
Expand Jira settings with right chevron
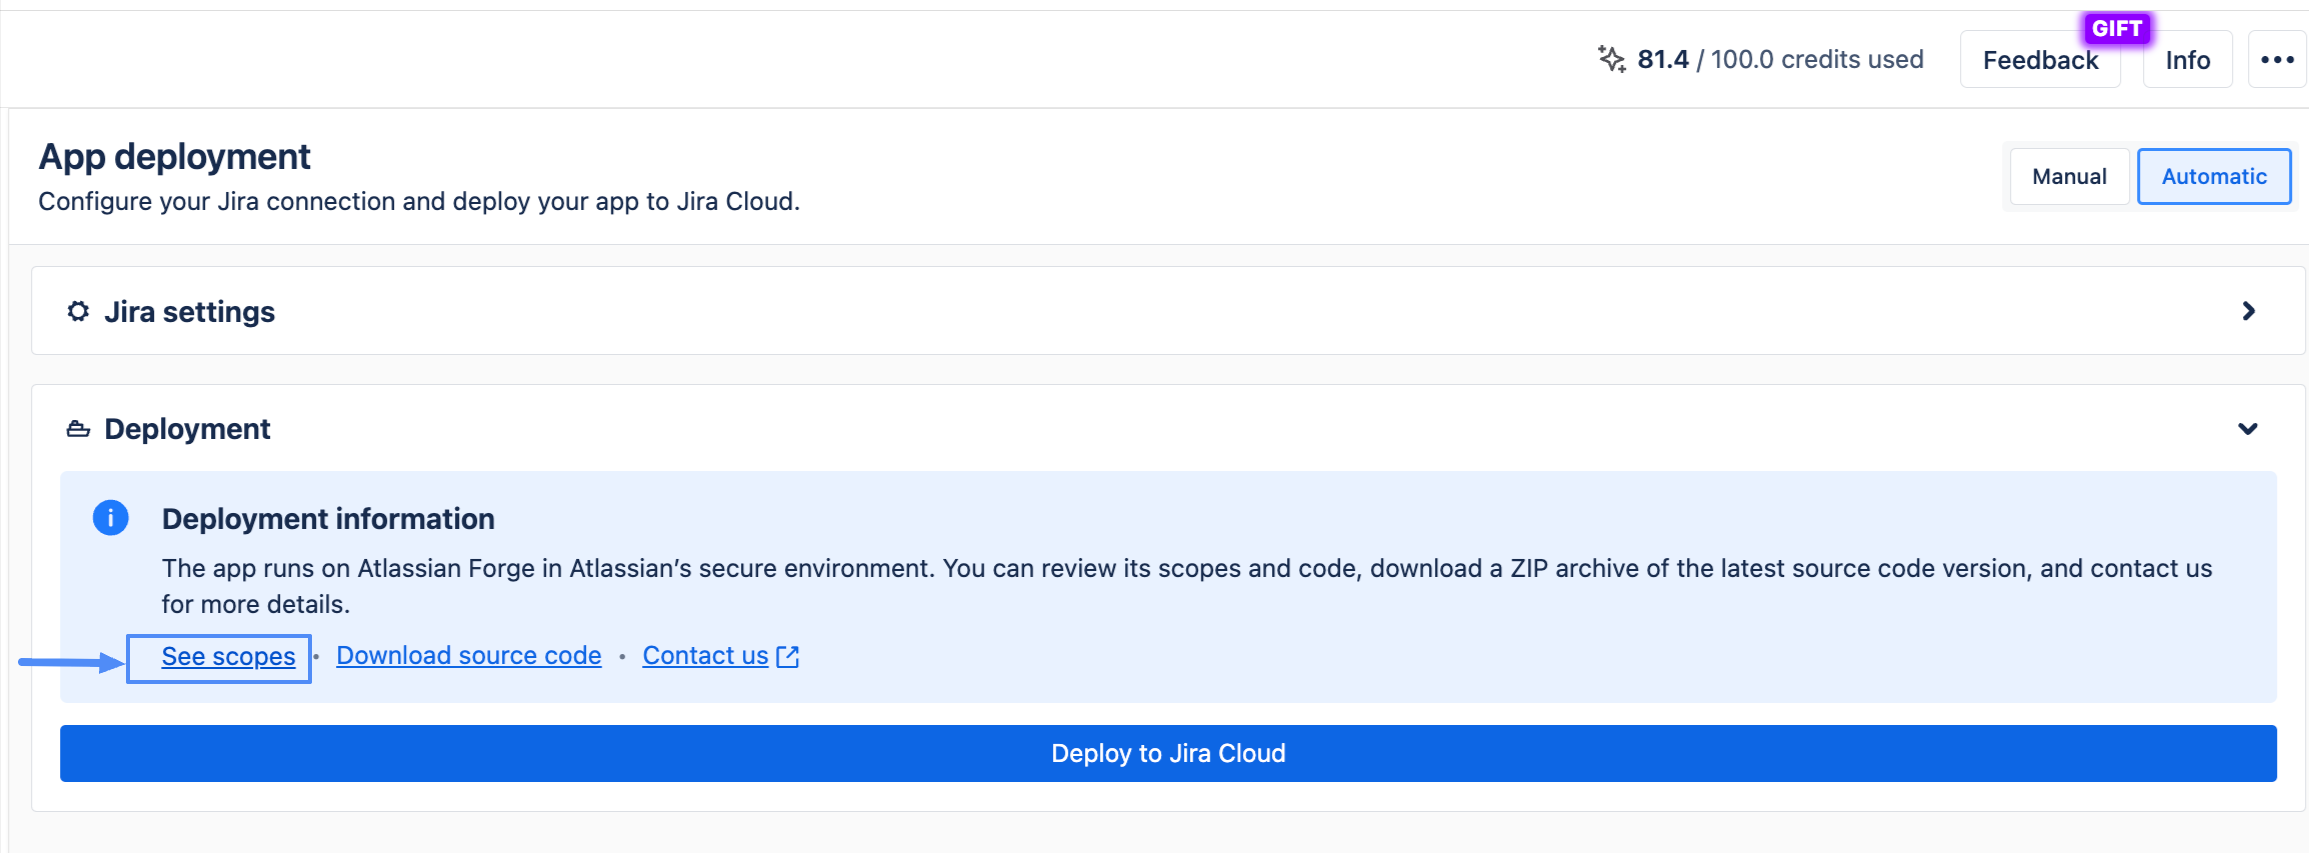tap(2248, 311)
